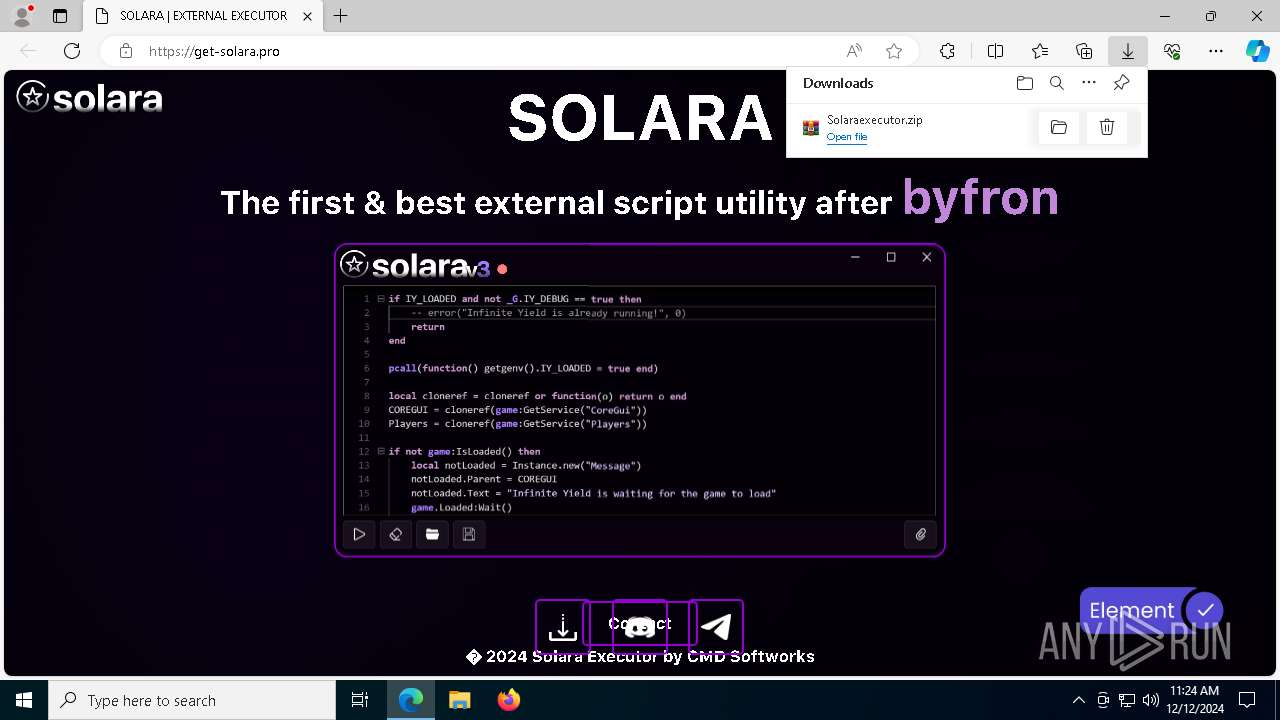
Task: Open volume control in system tray
Action: (1151, 700)
